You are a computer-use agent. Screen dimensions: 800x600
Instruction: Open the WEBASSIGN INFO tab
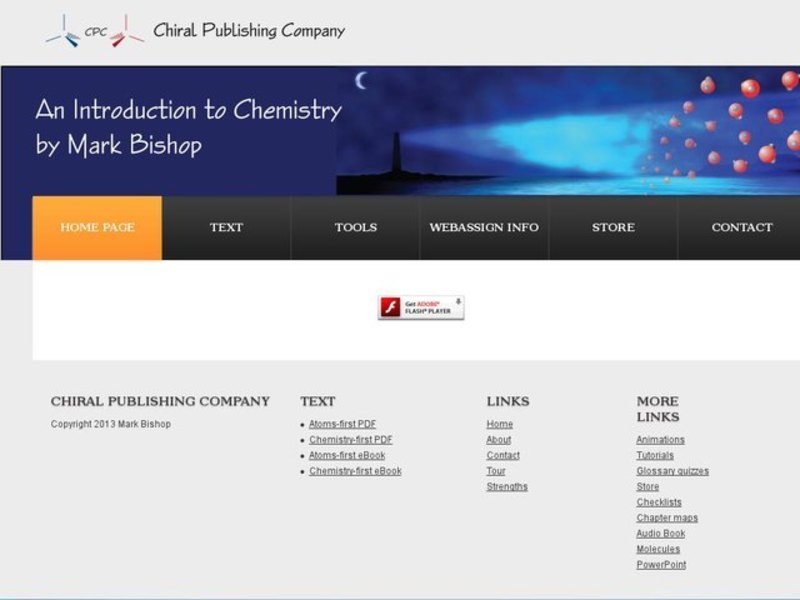pos(484,227)
